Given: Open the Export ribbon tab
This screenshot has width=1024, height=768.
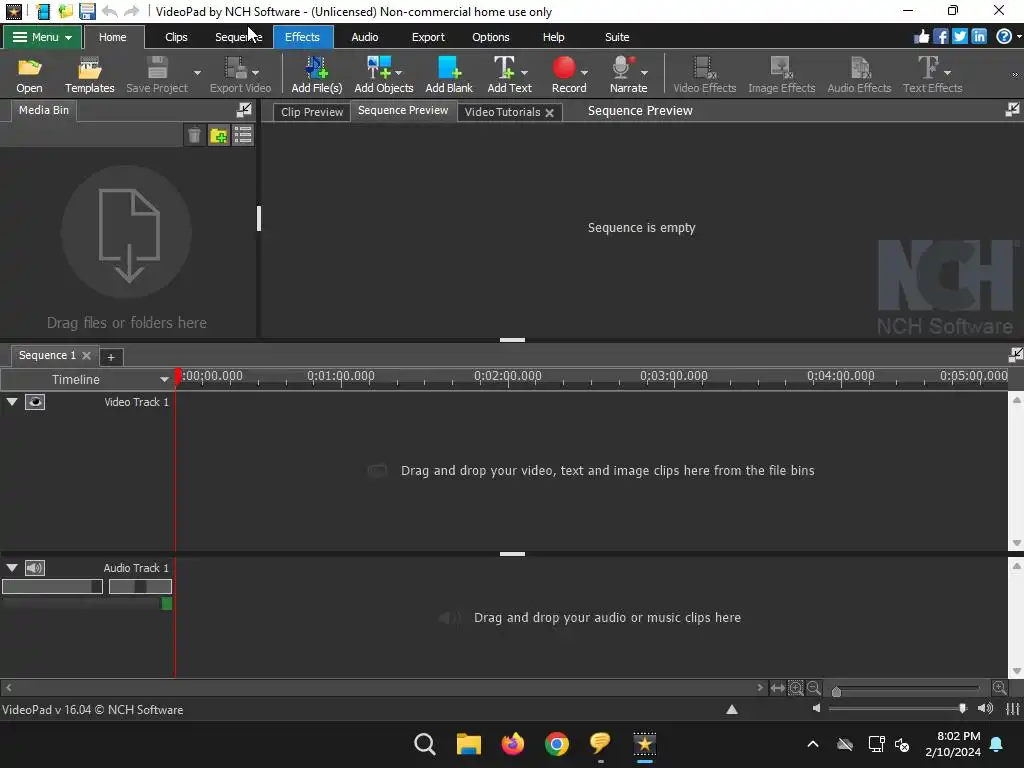Looking at the screenshot, I should [428, 37].
